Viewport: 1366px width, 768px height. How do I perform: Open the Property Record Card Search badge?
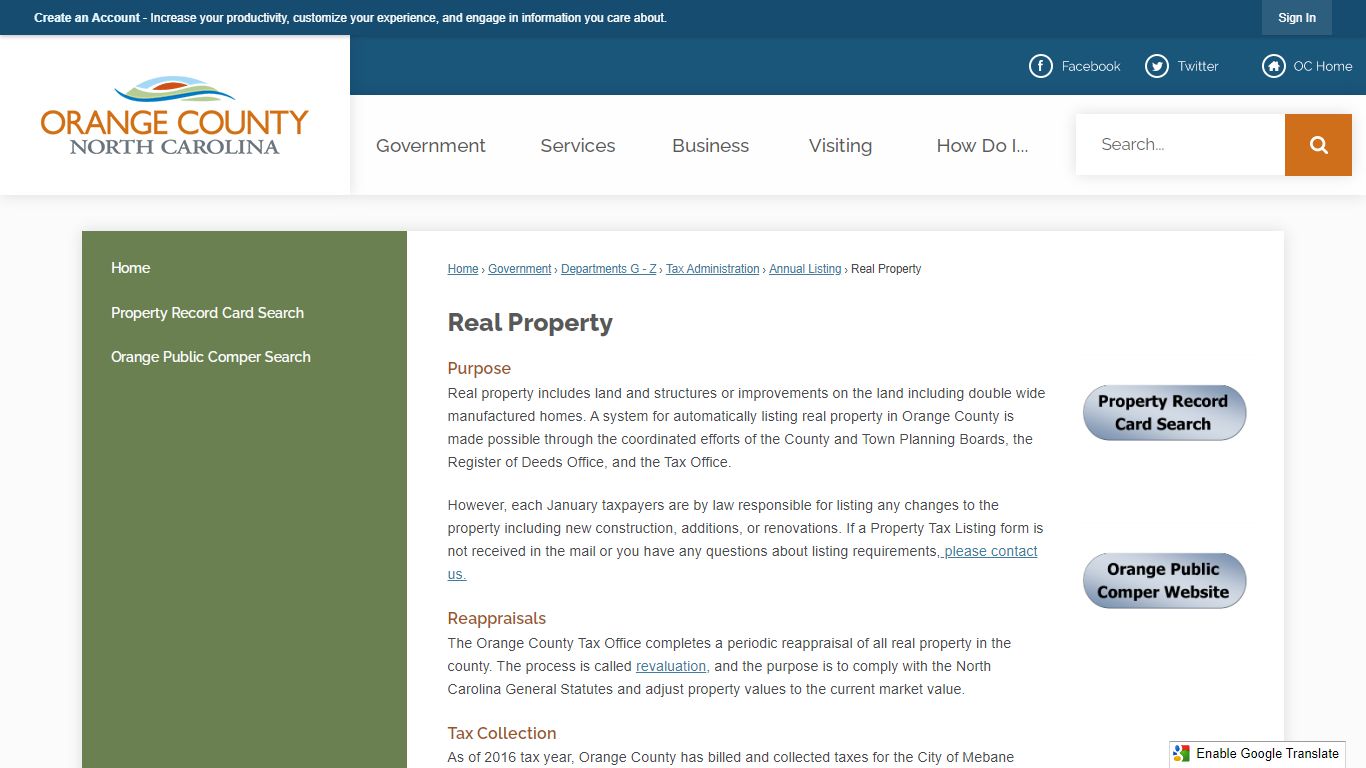[x=1164, y=413]
